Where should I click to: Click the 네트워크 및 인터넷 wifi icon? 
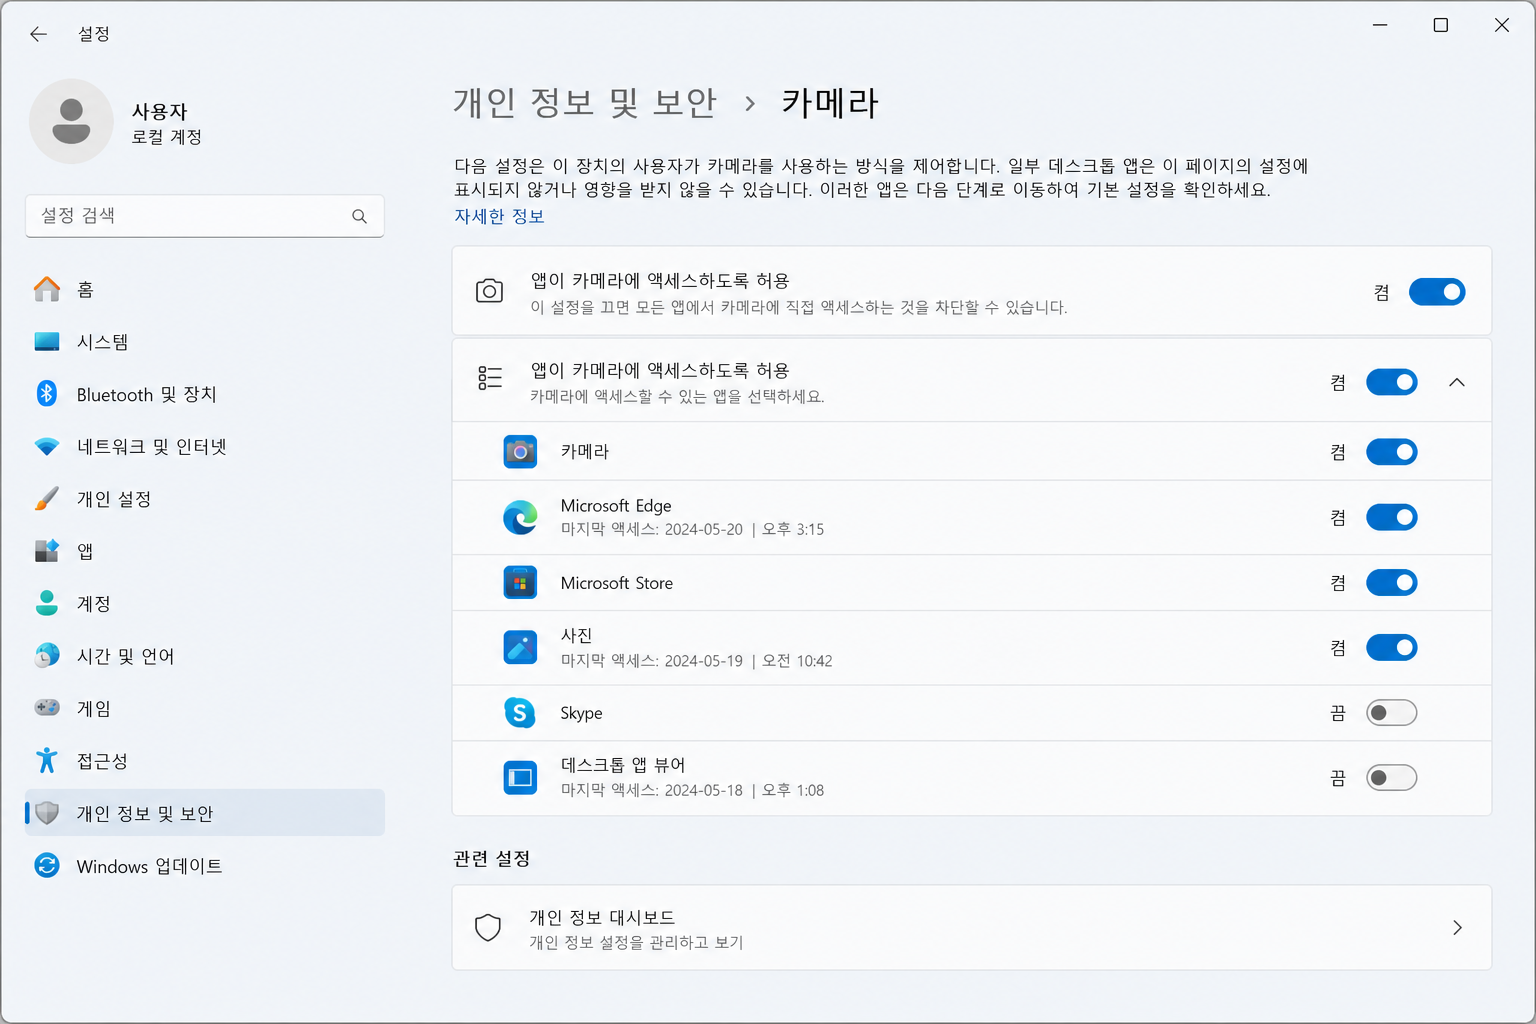pos(47,447)
